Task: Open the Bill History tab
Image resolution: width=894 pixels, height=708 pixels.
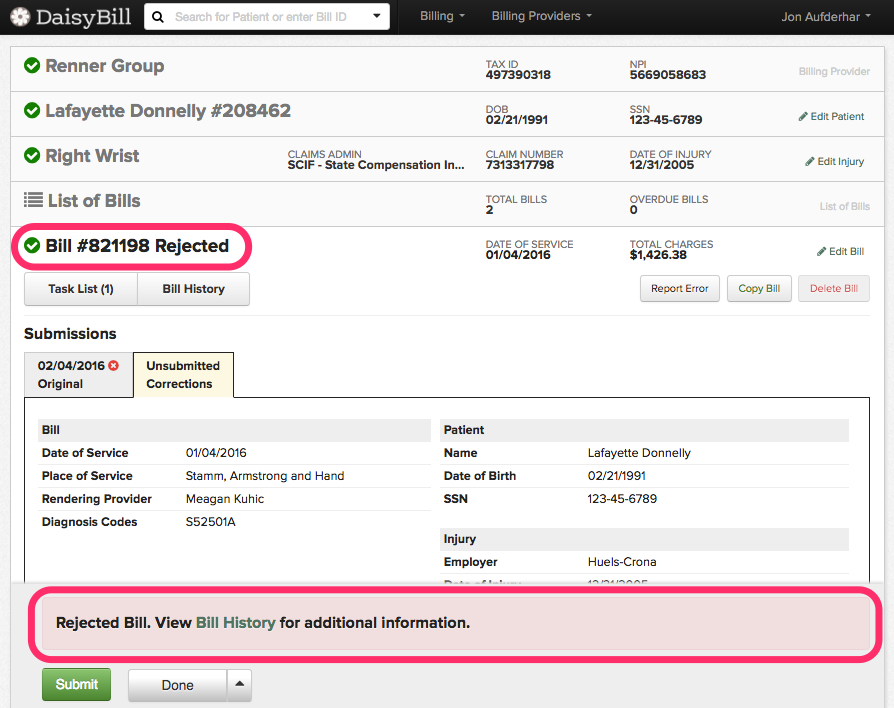Action: 194,289
